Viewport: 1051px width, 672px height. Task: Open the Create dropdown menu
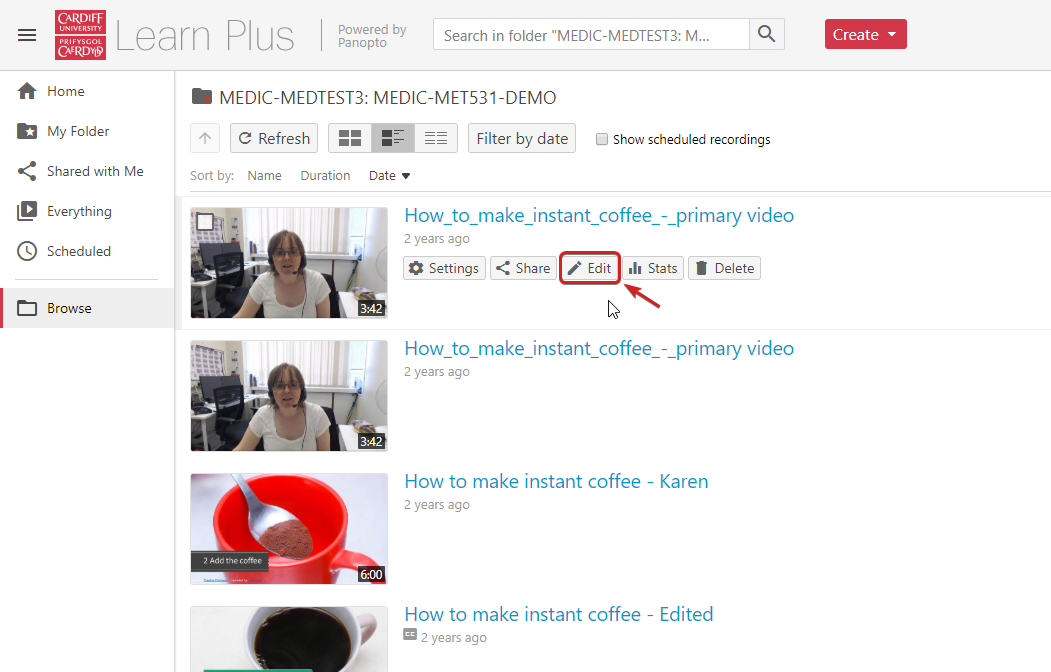tap(865, 34)
